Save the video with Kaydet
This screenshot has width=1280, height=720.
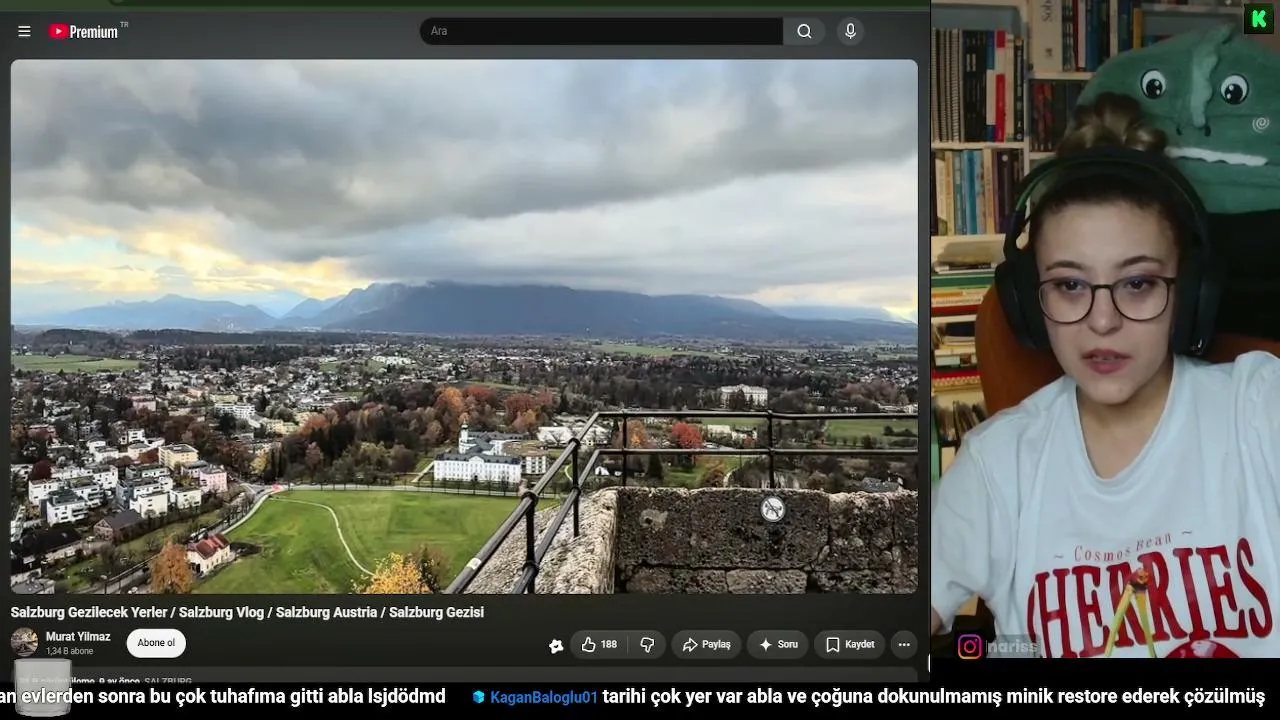[x=850, y=645]
